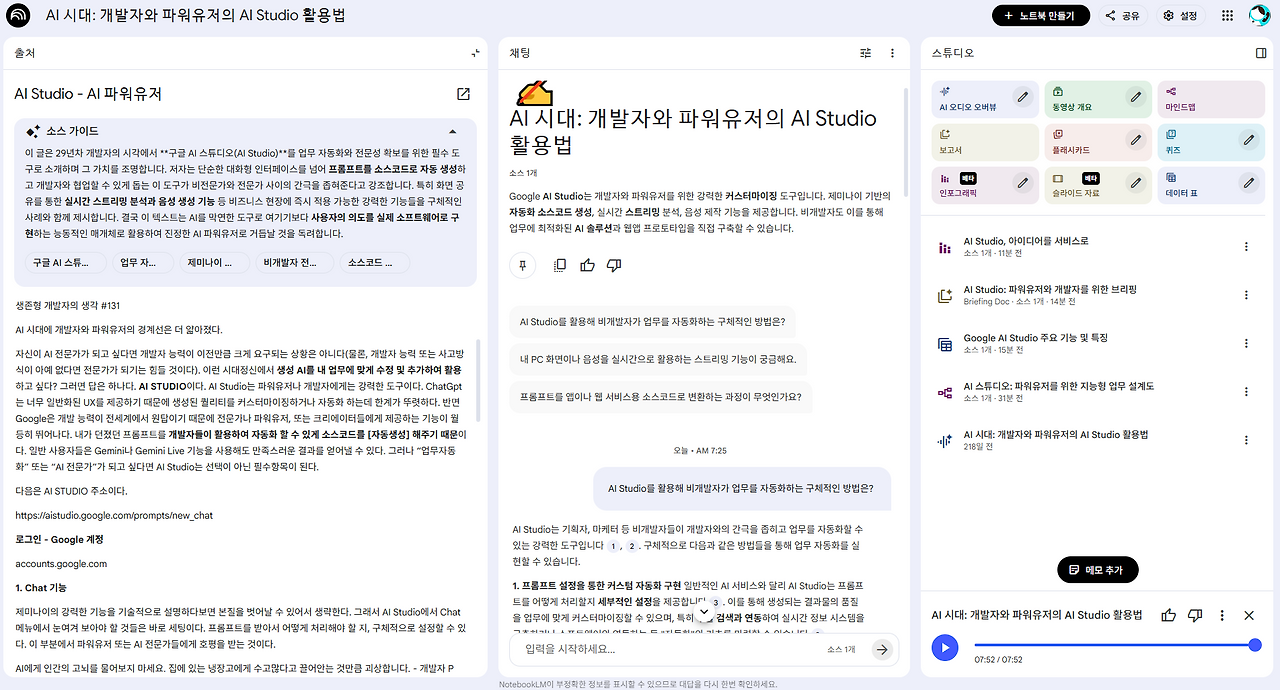Collapse the 소스 가이드 section
The height and width of the screenshot is (690, 1280).
tap(452, 131)
